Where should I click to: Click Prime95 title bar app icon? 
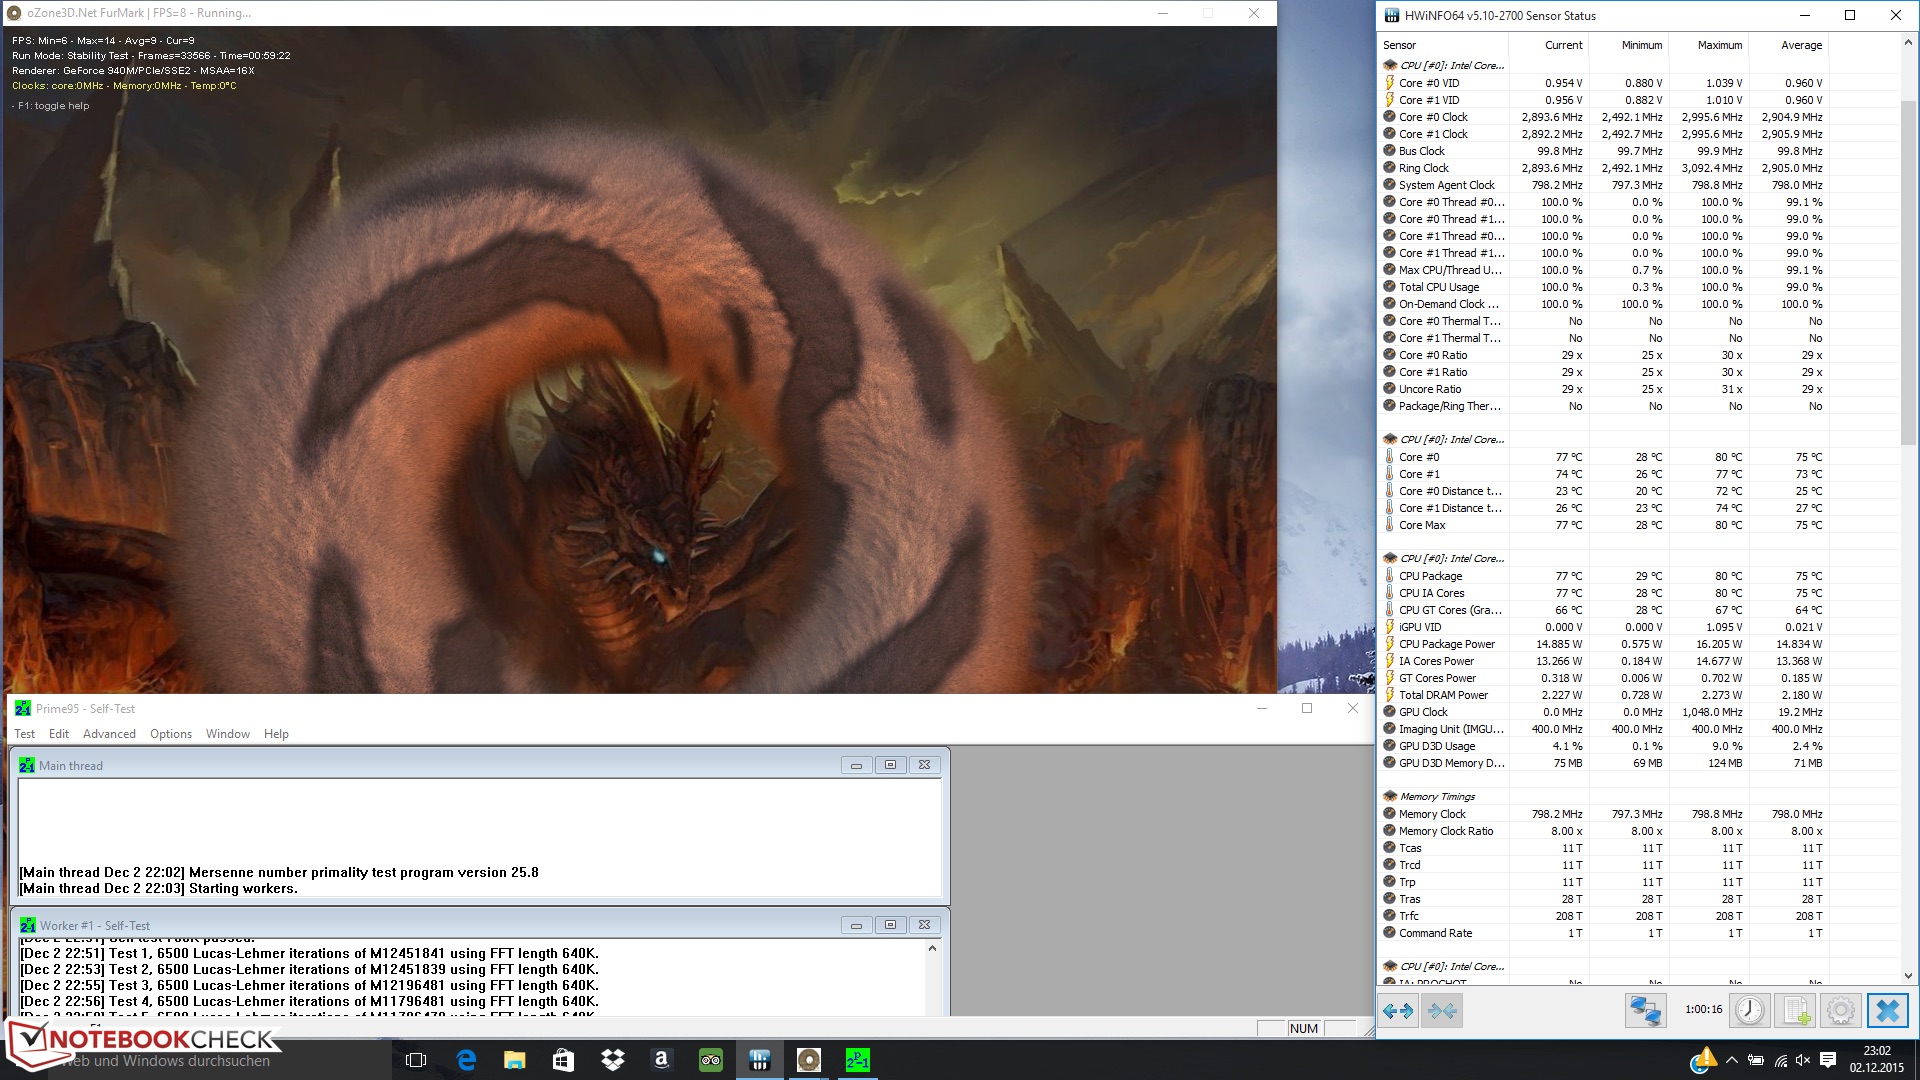pos(23,708)
